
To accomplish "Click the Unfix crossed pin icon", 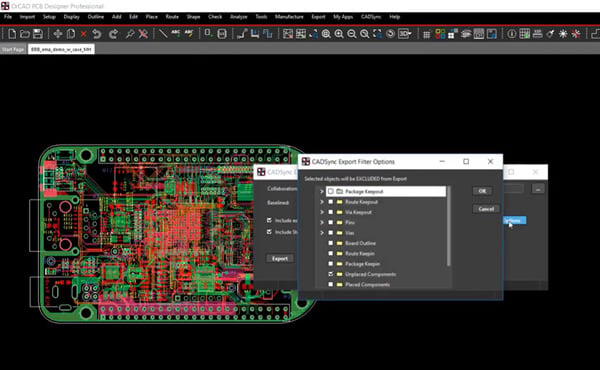I will click(143, 34).
